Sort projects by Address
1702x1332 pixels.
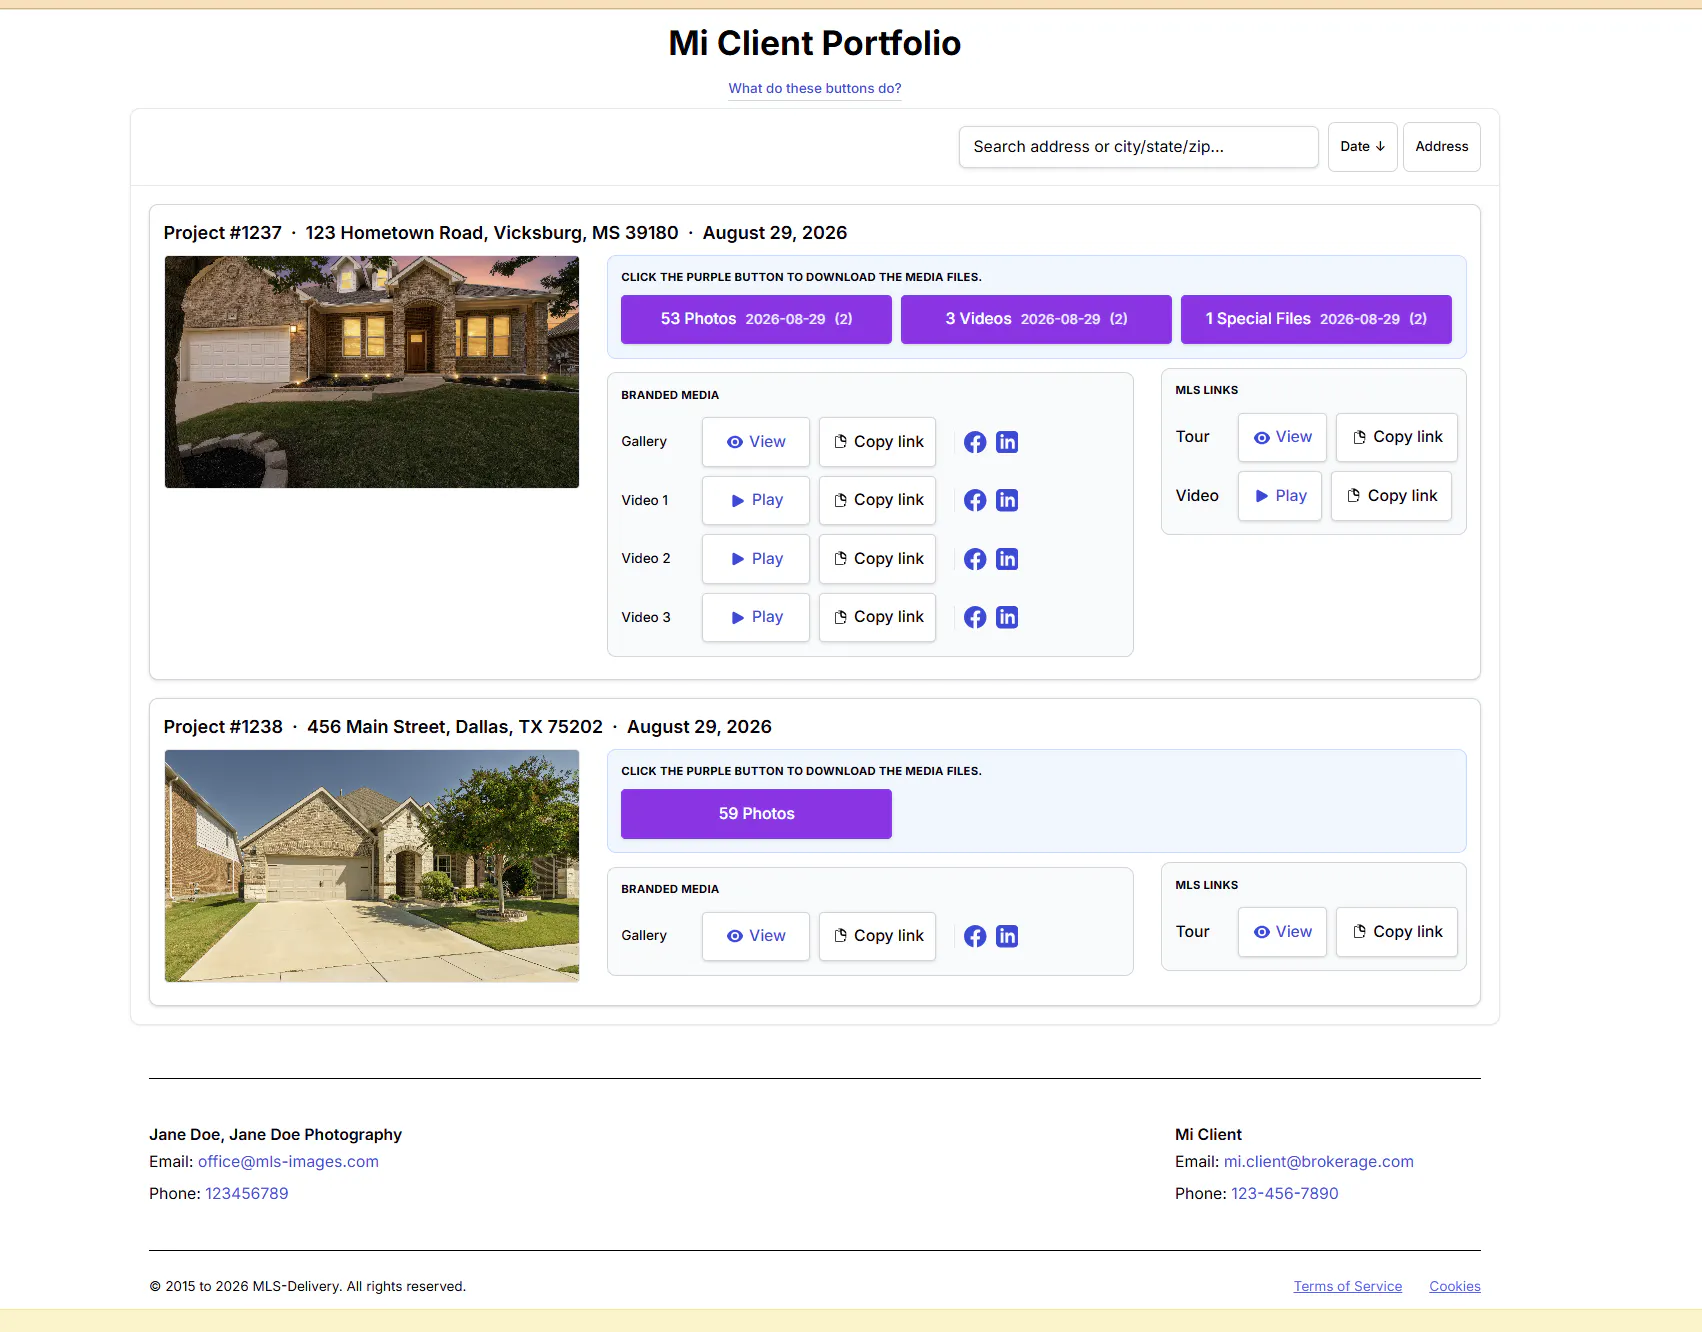tap(1441, 147)
